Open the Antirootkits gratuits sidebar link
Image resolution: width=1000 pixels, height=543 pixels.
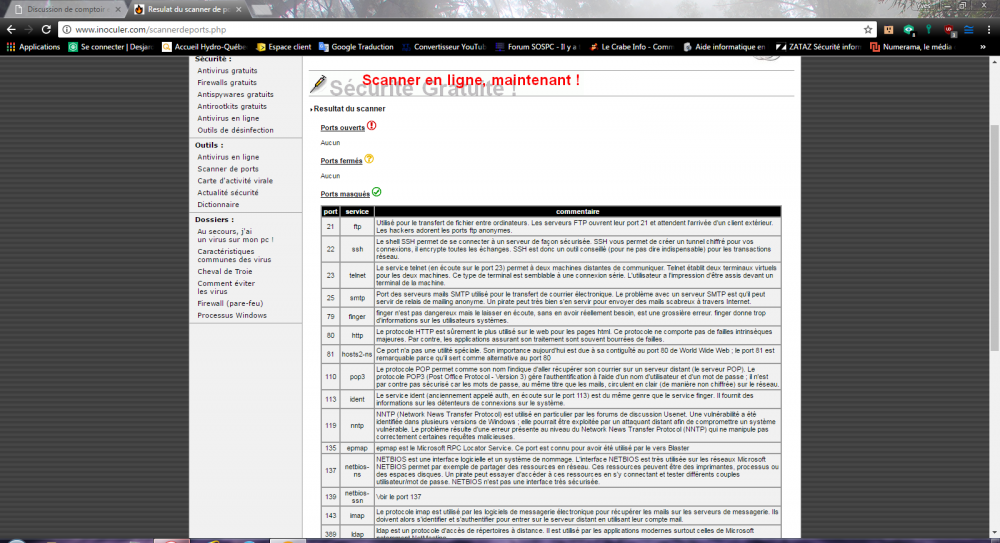click(x=232, y=107)
